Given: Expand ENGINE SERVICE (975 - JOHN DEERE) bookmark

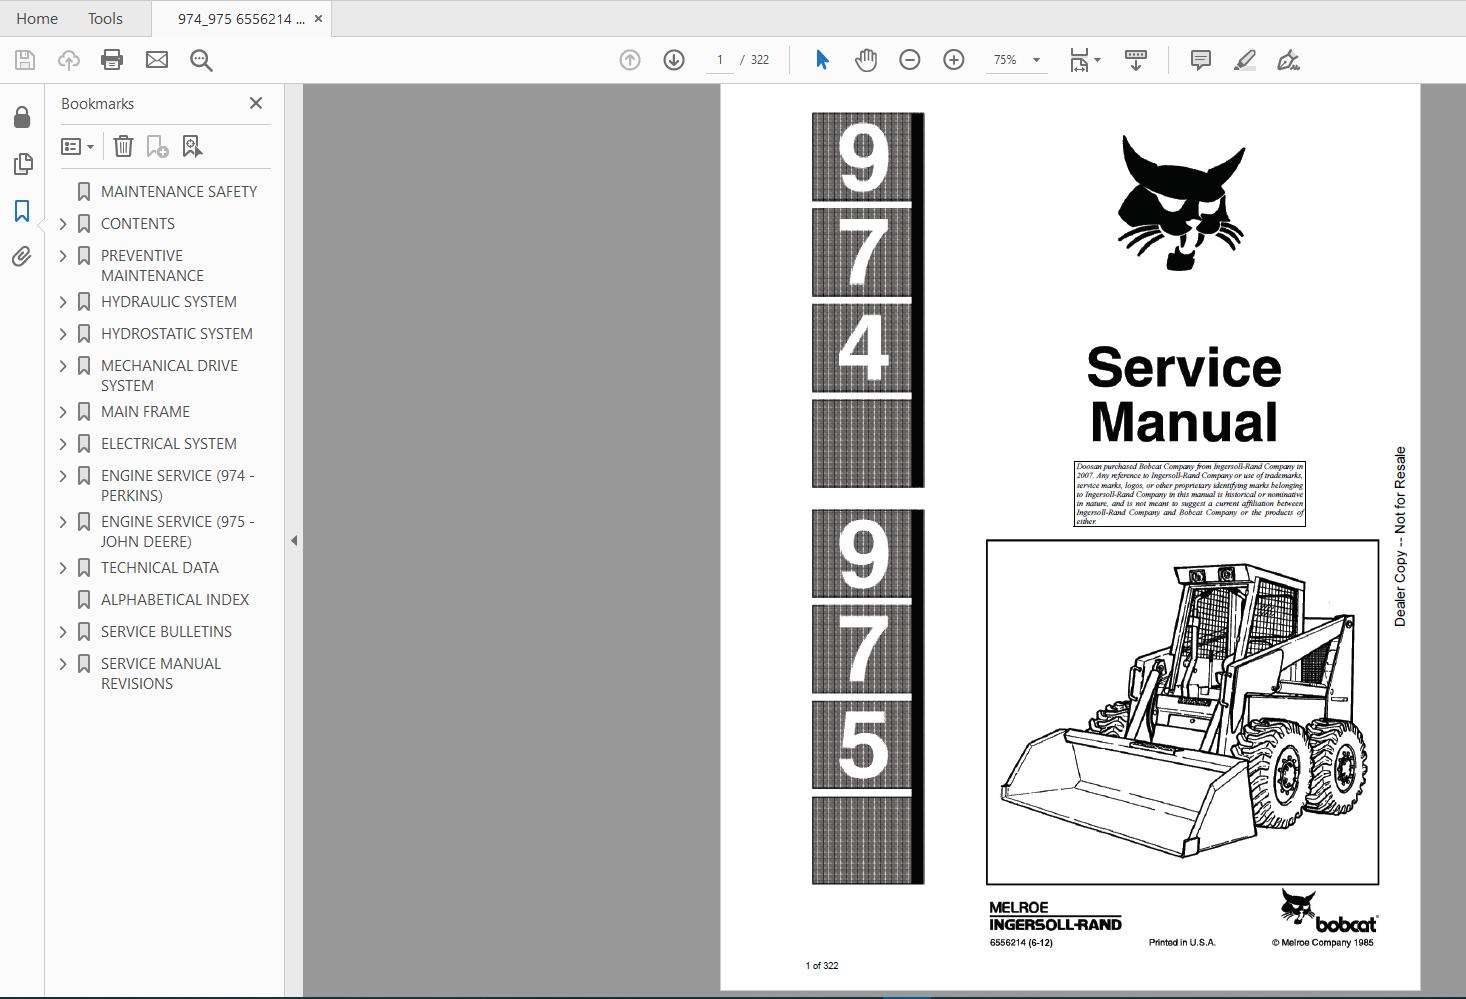Looking at the screenshot, I should 64,522.
